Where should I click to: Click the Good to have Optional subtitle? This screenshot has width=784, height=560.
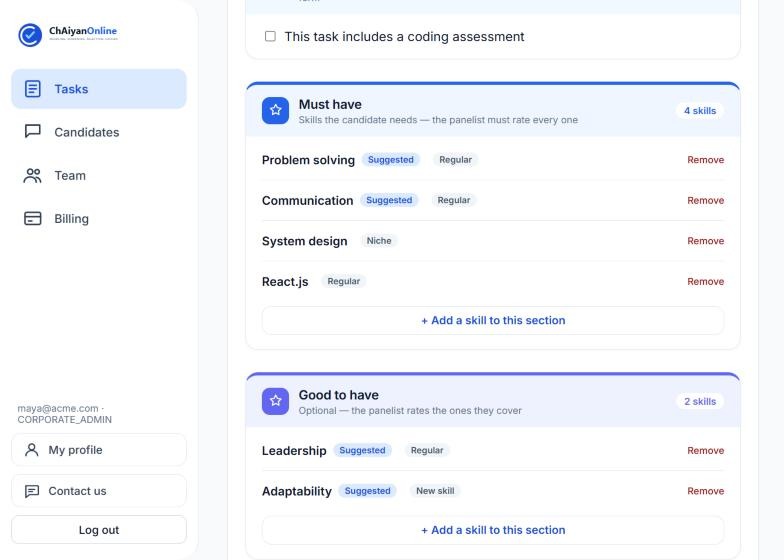[x=410, y=410]
